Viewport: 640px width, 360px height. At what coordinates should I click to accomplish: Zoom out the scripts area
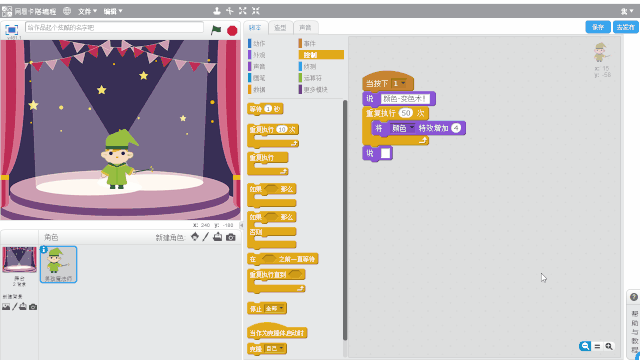click(x=584, y=346)
